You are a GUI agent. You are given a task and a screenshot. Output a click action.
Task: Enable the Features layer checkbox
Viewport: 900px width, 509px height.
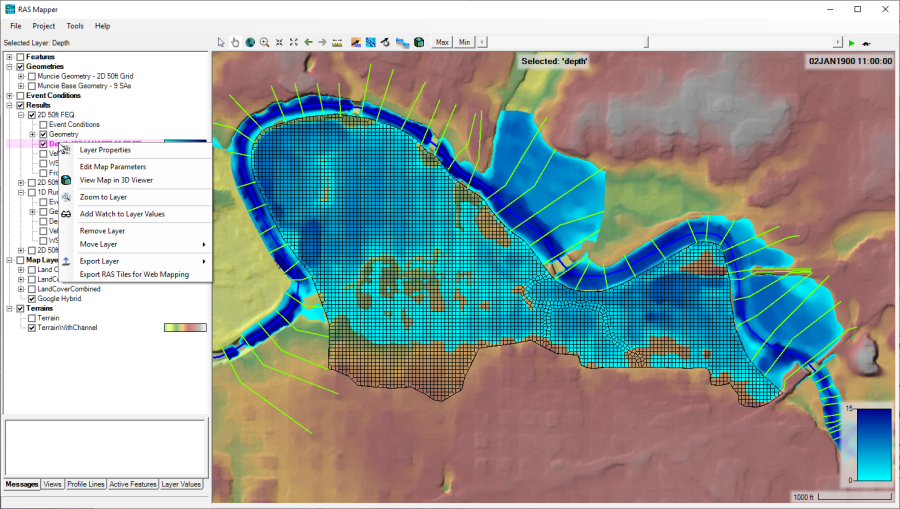pos(21,57)
